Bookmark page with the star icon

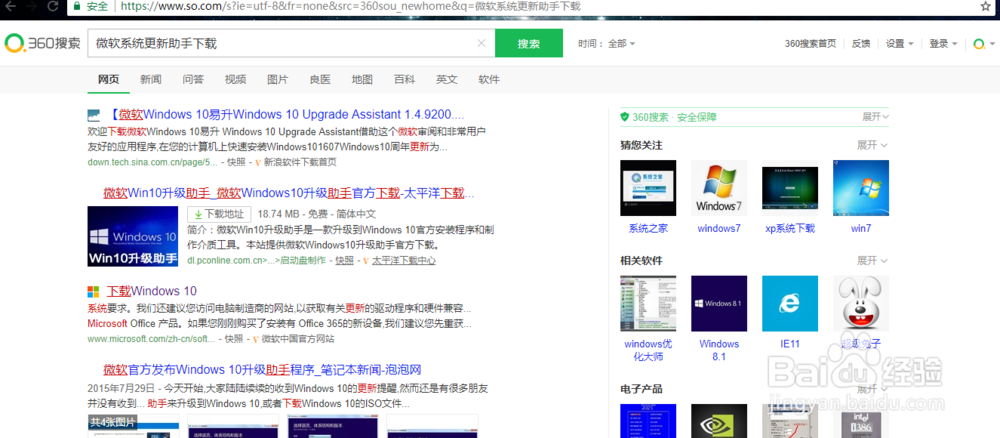pos(985,6)
